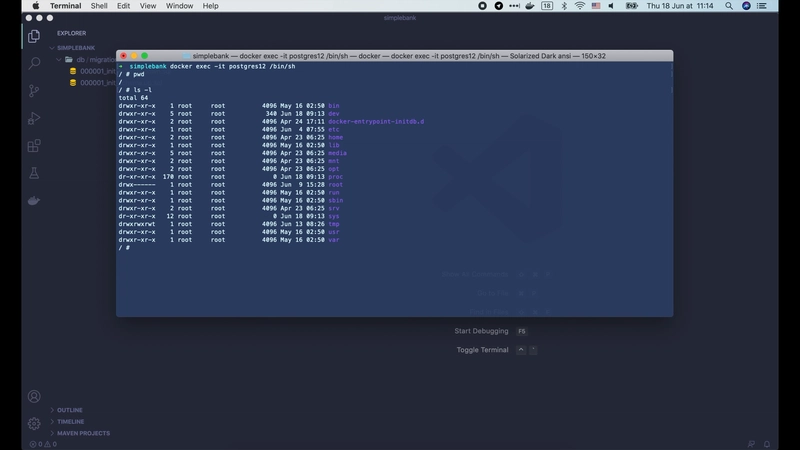This screenshot has height=450, width=800.
Task: Open the Edit menu
Action: (x=123, y=6)
